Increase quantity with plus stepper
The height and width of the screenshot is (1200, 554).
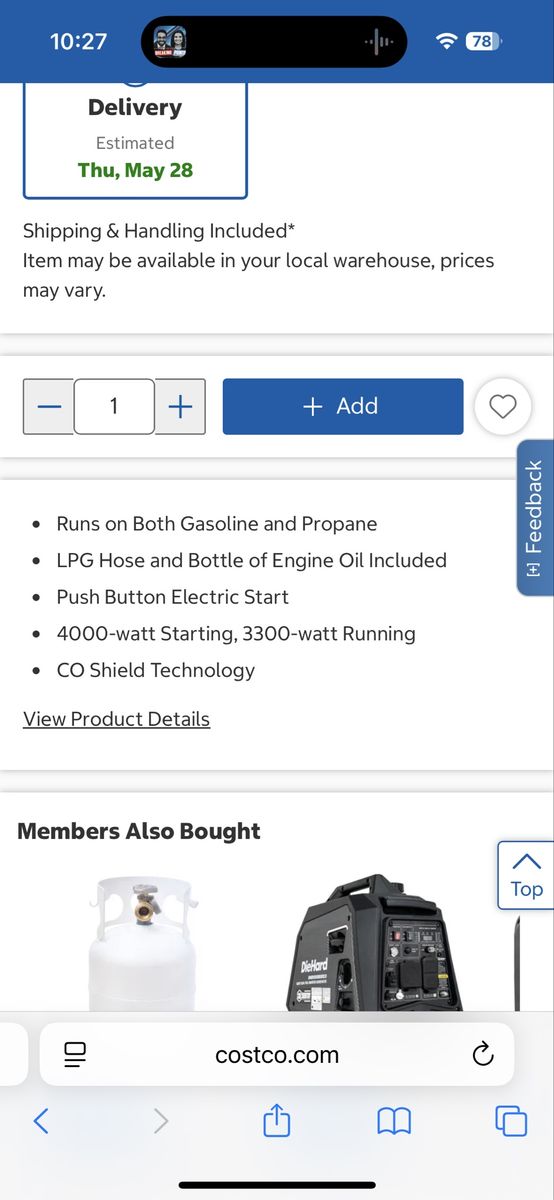180,406
